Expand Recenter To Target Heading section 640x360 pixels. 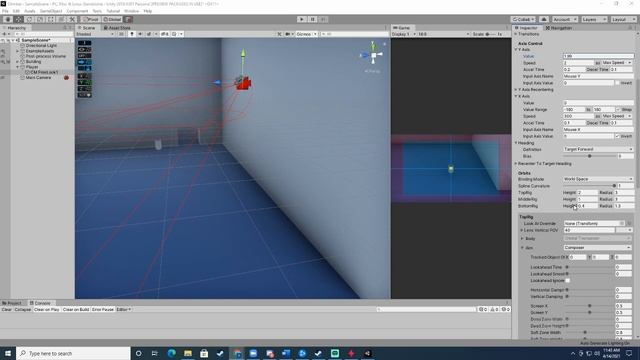pos(516,164)
